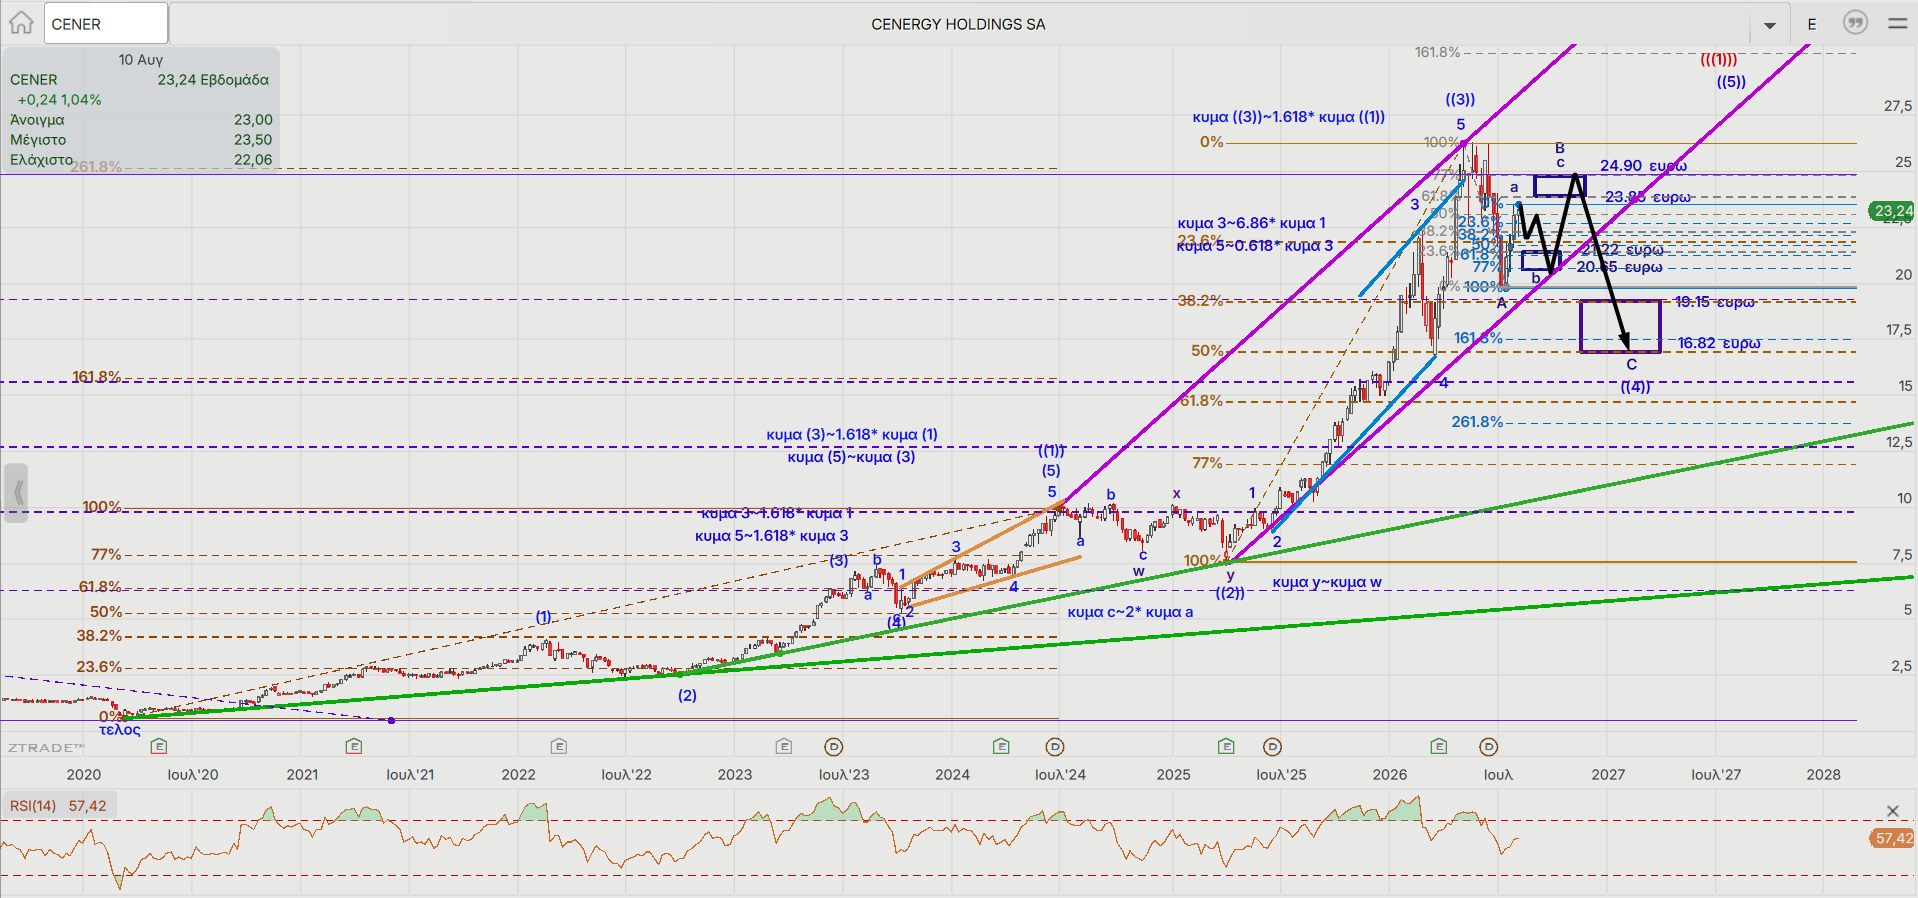Click the 'κυμα (5)~κυμα (3)' annotation
Viewport: 1918px width, 898px height.
(x=851, y=457)
